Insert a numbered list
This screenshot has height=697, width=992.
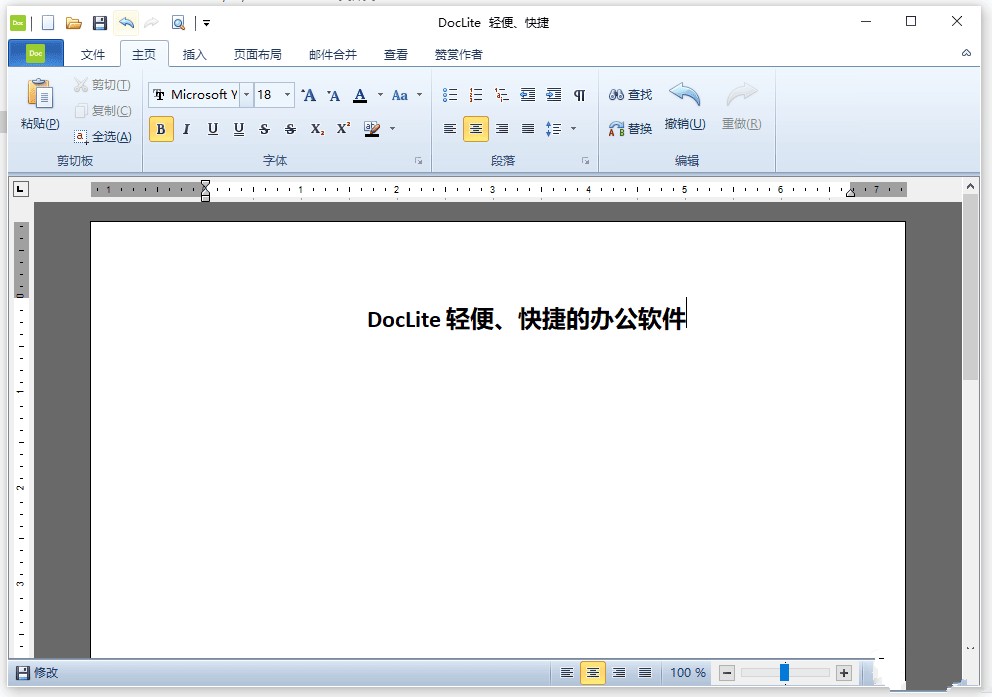point(476,95)
